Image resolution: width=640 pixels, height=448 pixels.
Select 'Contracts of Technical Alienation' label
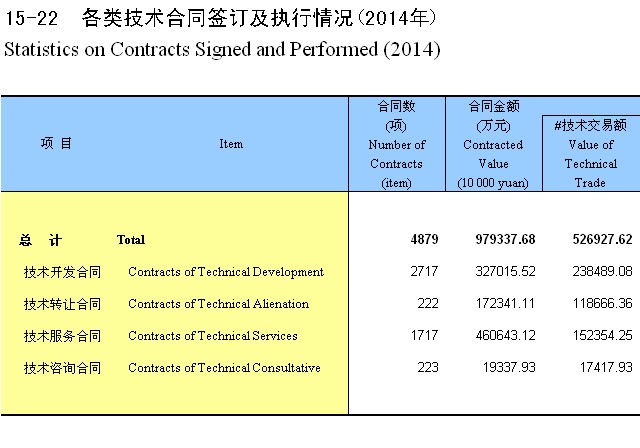tap(218, 304)
